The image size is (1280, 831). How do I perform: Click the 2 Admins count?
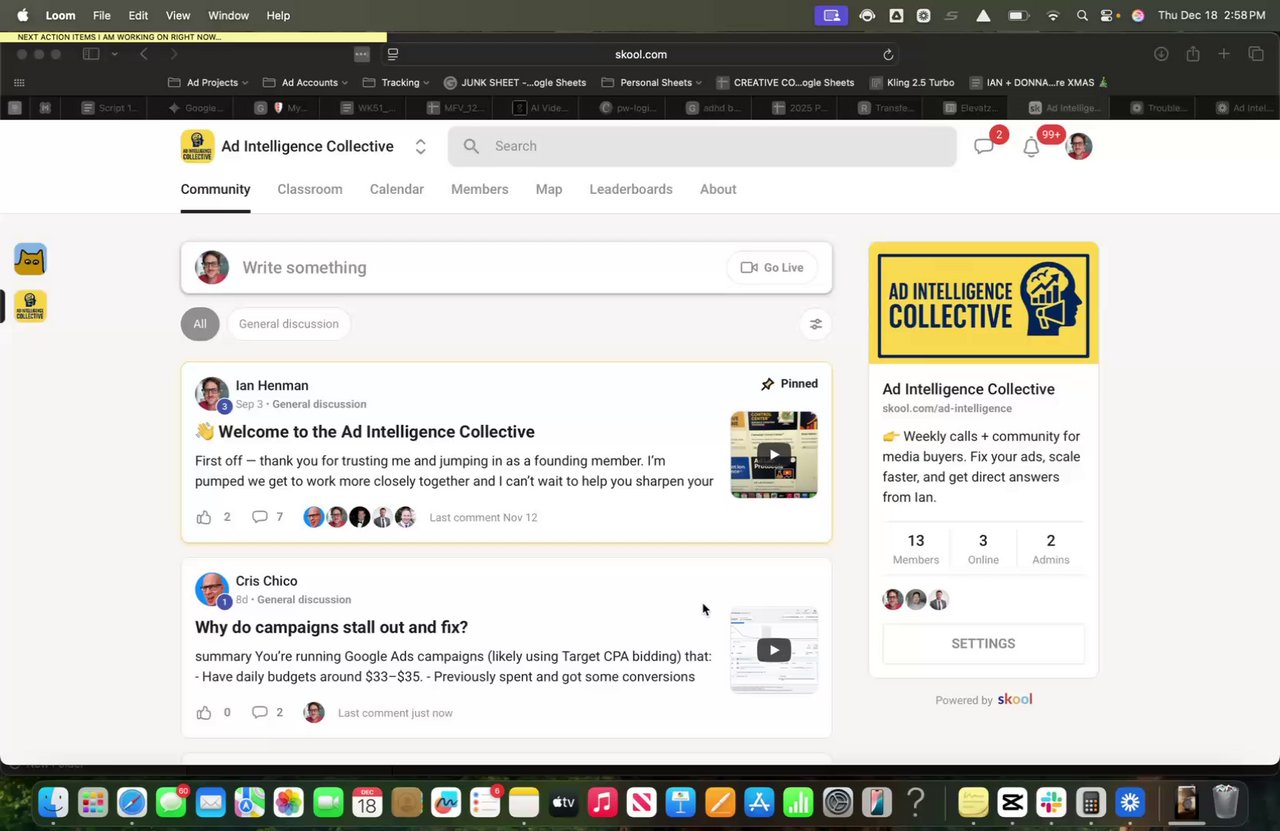click(x=1051, y=549)
